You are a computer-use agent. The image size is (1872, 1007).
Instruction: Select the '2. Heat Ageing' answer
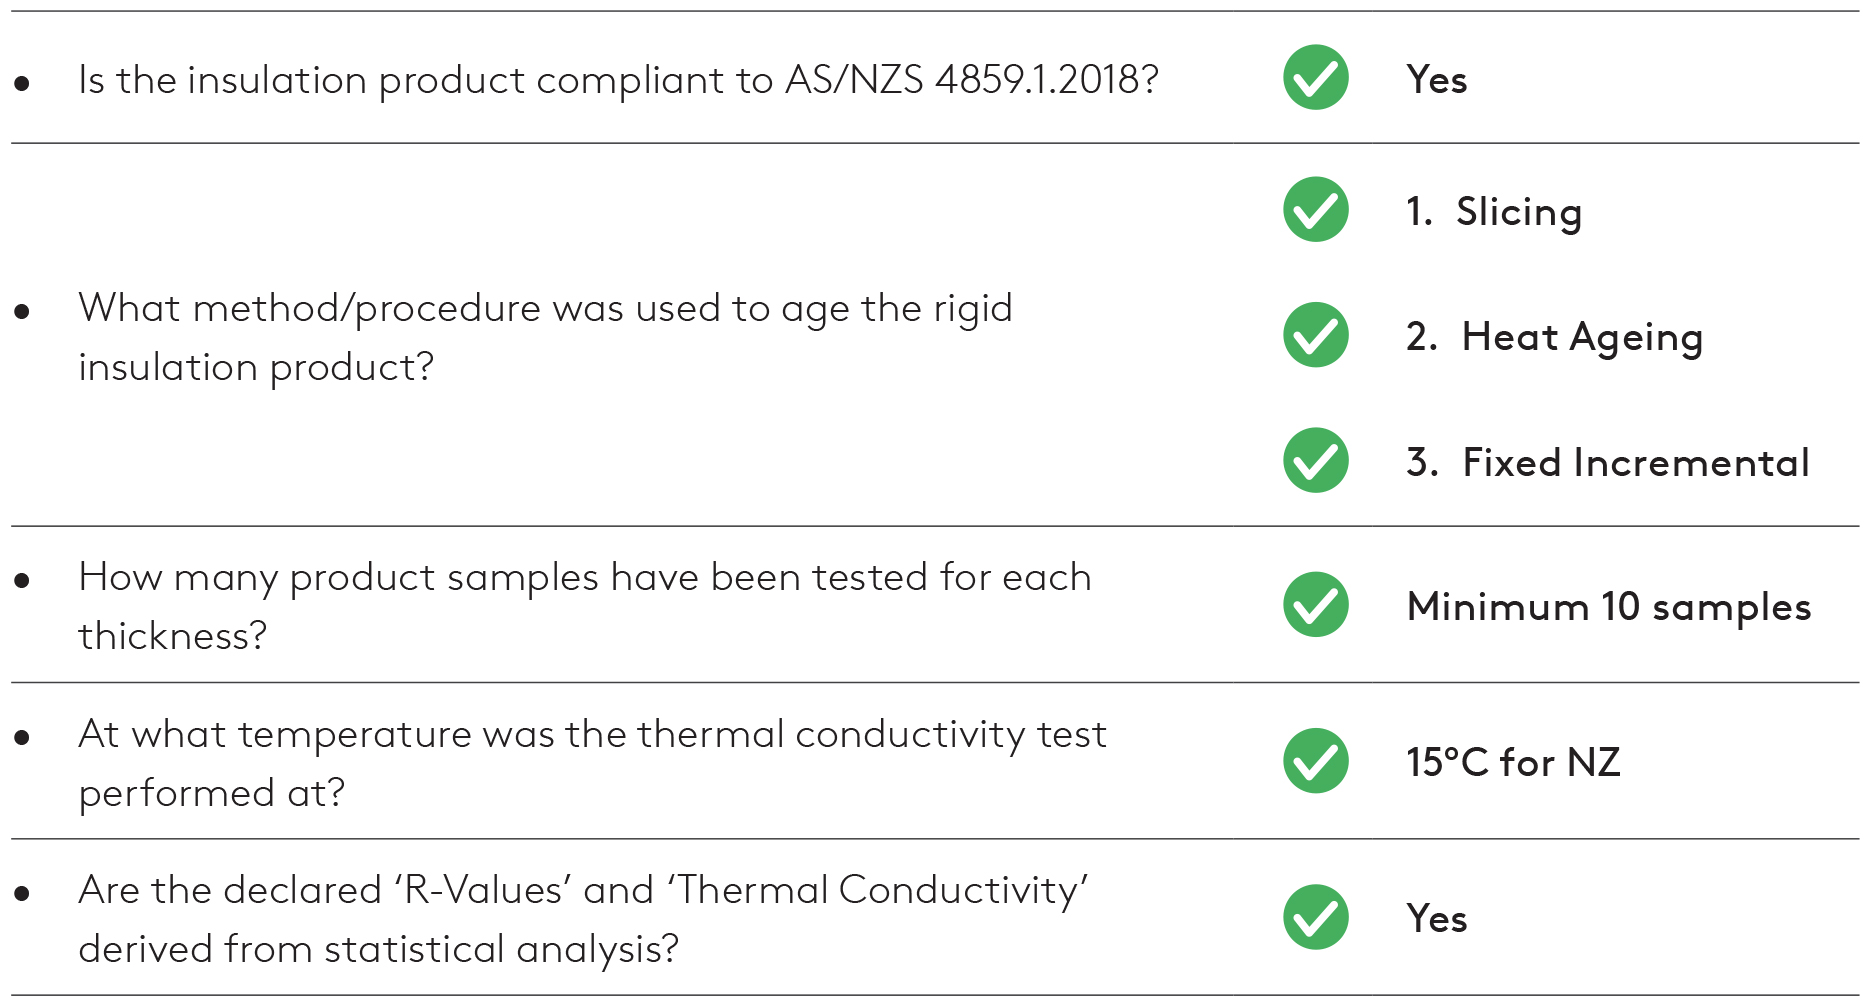tap(1554, 337)
